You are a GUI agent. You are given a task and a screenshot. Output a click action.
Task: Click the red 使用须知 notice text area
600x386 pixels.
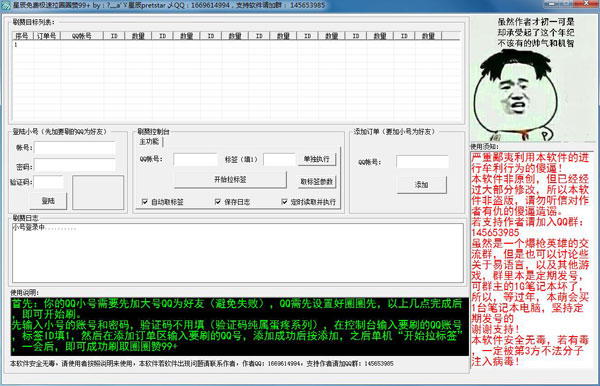pos(531,259)
